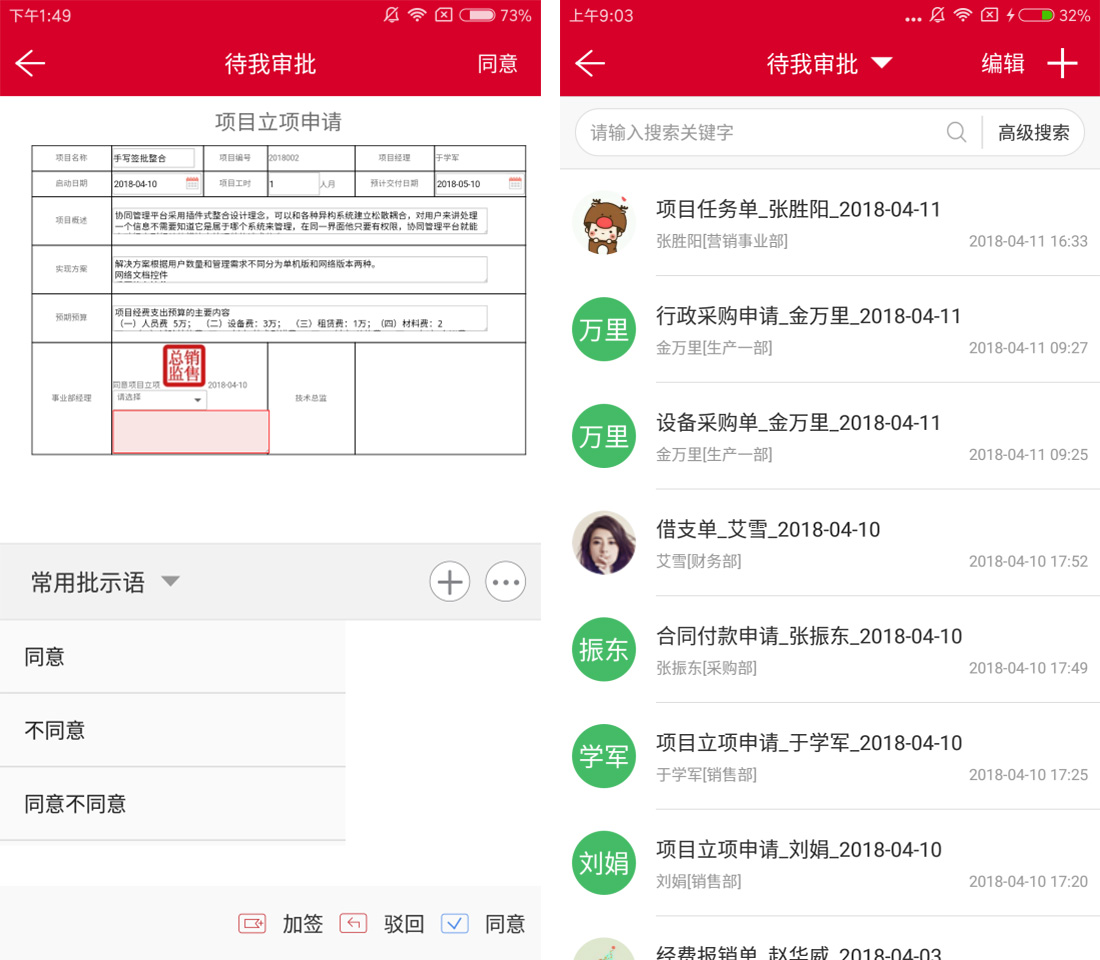Tap the circled plus icon beside 常用批示语
The width and height of the screenshot is (1100, 960).
(x=450, y=582)
